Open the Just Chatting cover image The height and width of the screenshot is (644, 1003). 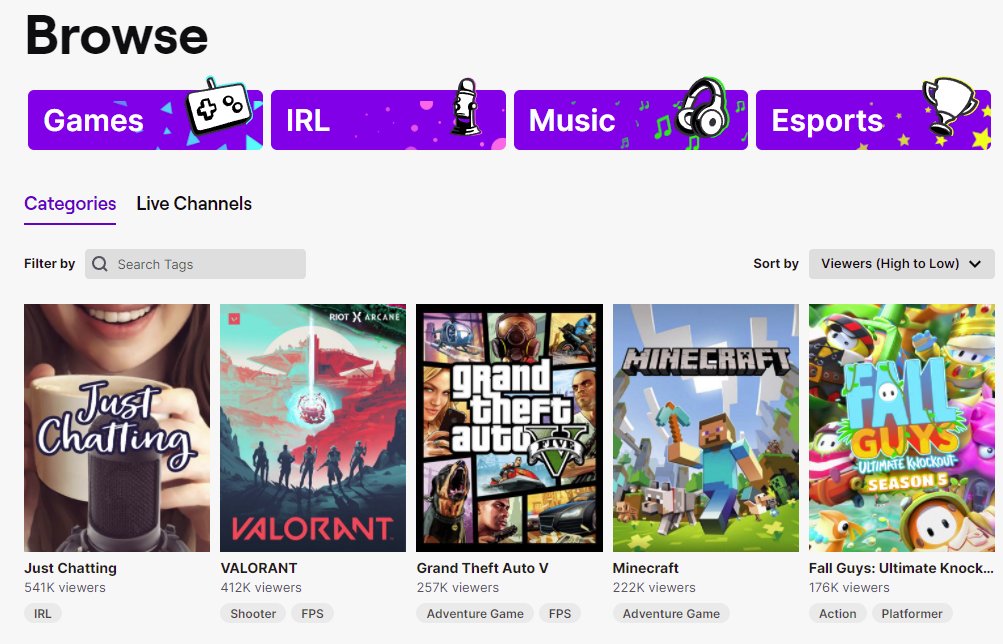[x=117, y=428]
